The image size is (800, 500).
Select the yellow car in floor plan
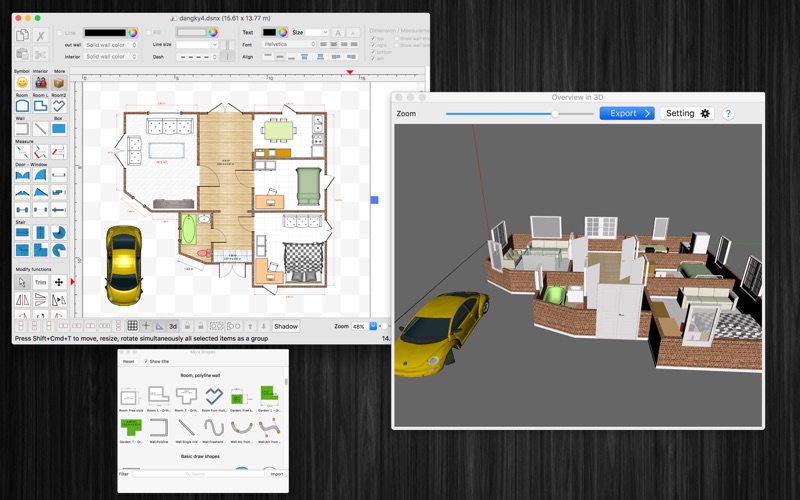tap(123, 265)
